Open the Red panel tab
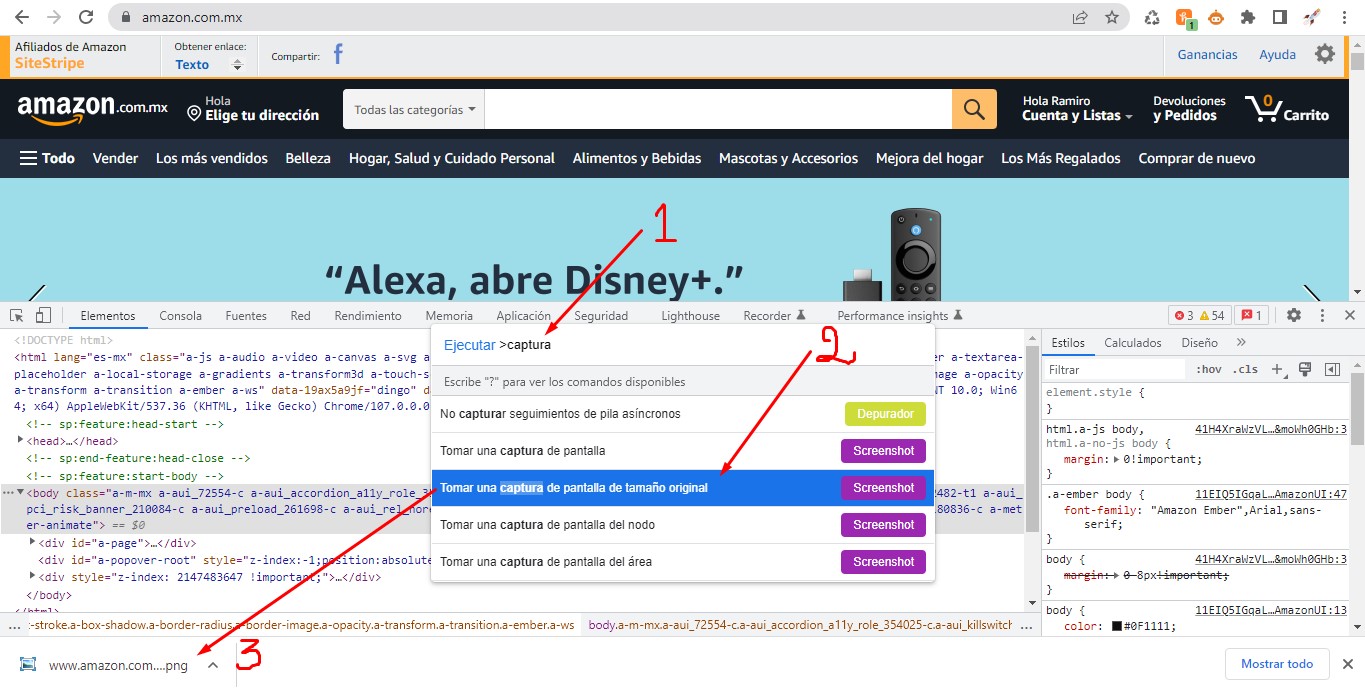Viewport: 1365px width, 692px height. click(x=299, y=315)
